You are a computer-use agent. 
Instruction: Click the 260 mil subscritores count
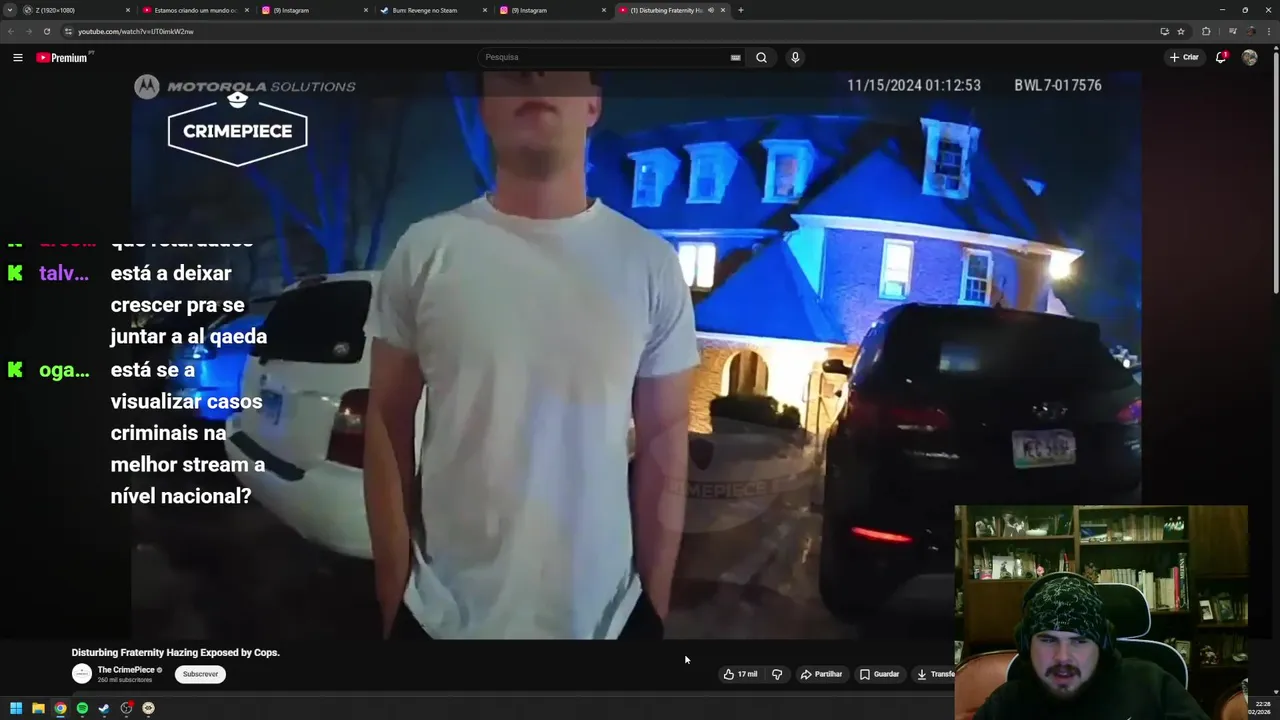click(125, 680)
